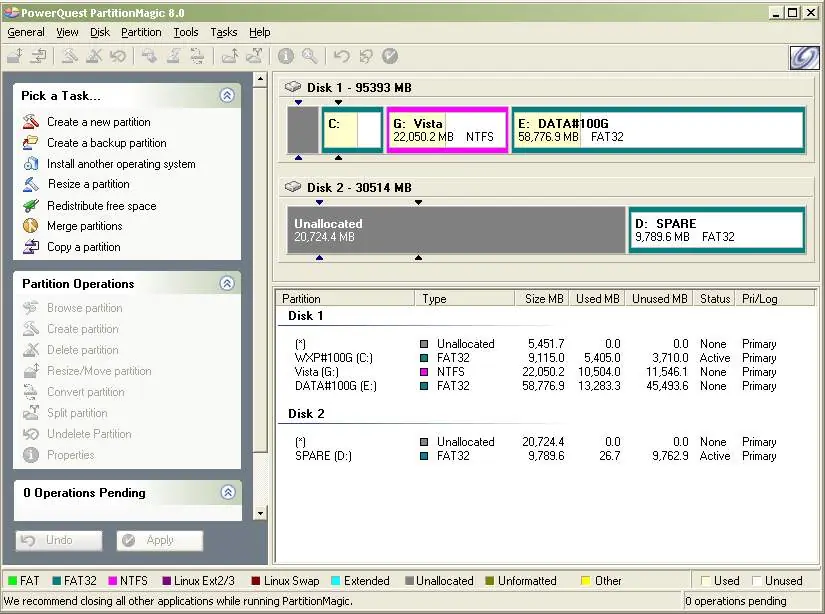The width and height of the screenshot is (825, 614).
Task: Collapse the Pick a Task panel
Action: coord(227,96)
